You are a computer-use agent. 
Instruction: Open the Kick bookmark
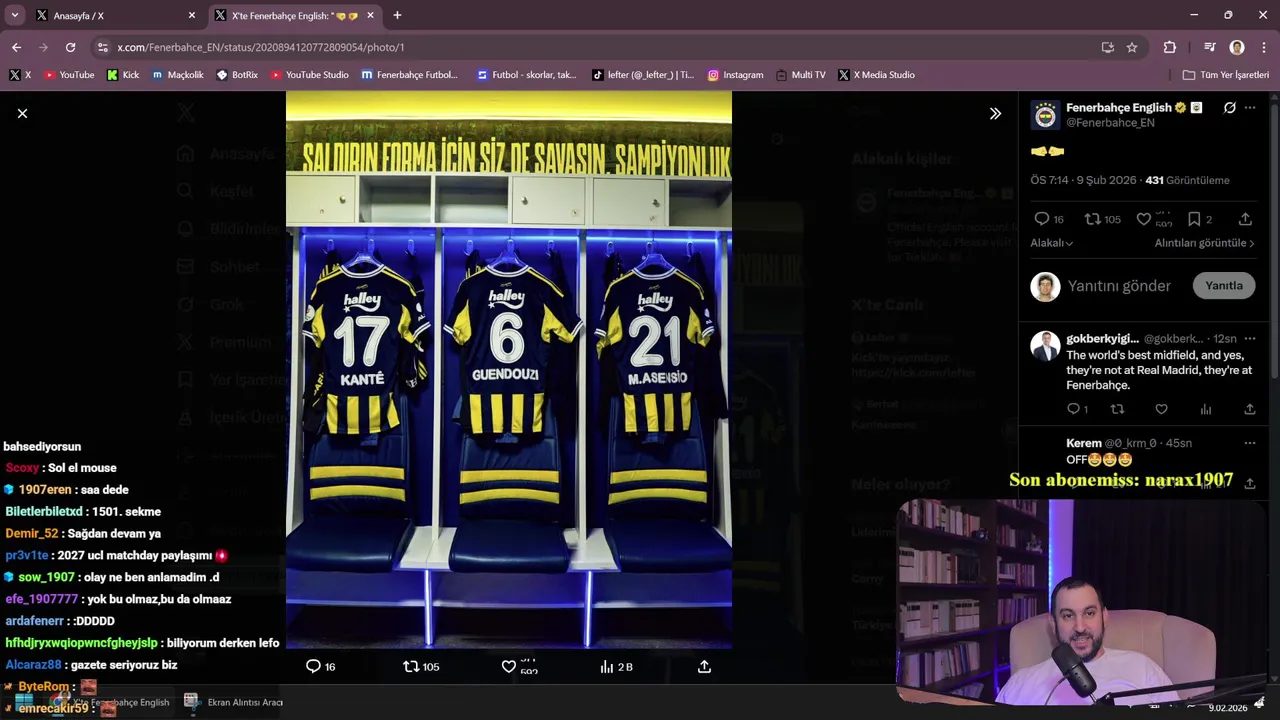click(123, 75)
